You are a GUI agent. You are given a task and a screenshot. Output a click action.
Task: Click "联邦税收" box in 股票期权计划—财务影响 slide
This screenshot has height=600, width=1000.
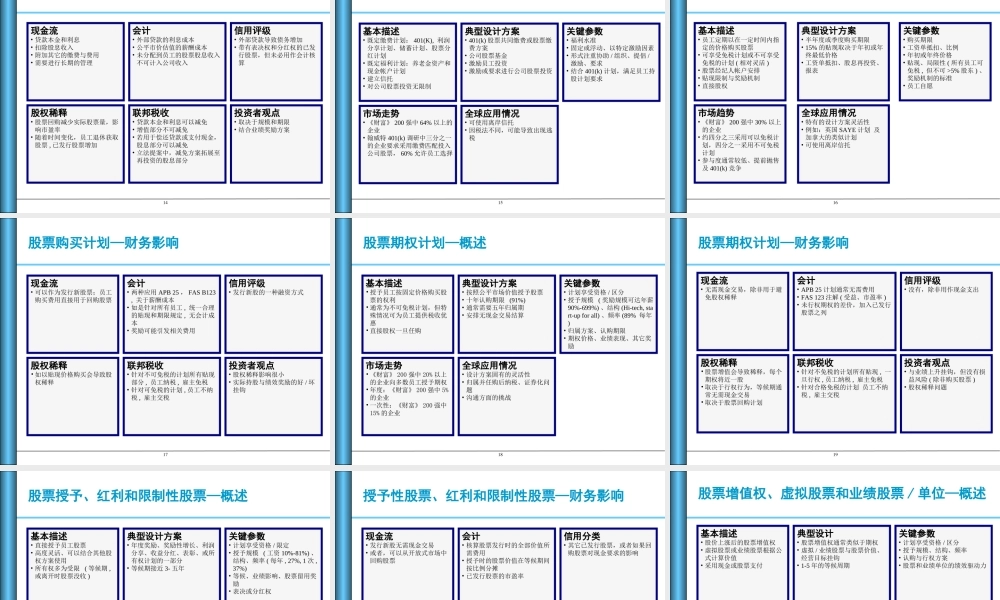(844, 393)
